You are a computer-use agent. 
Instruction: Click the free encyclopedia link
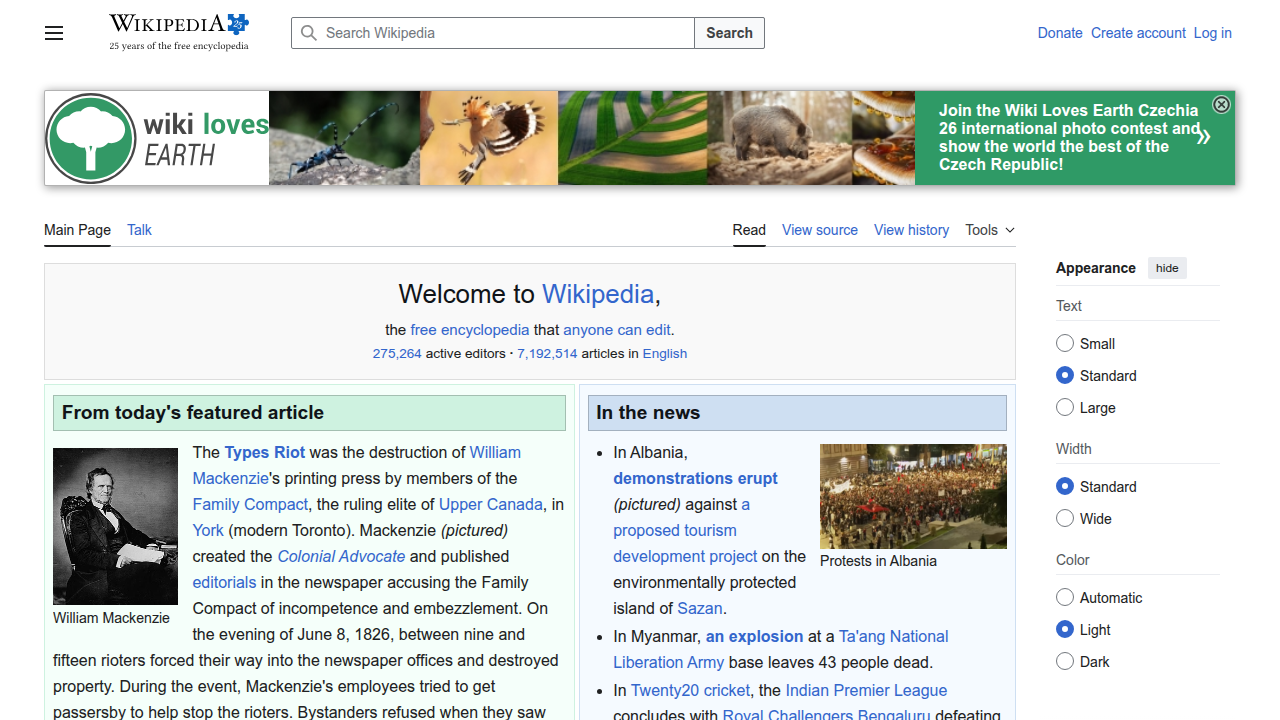coord(470,330)
